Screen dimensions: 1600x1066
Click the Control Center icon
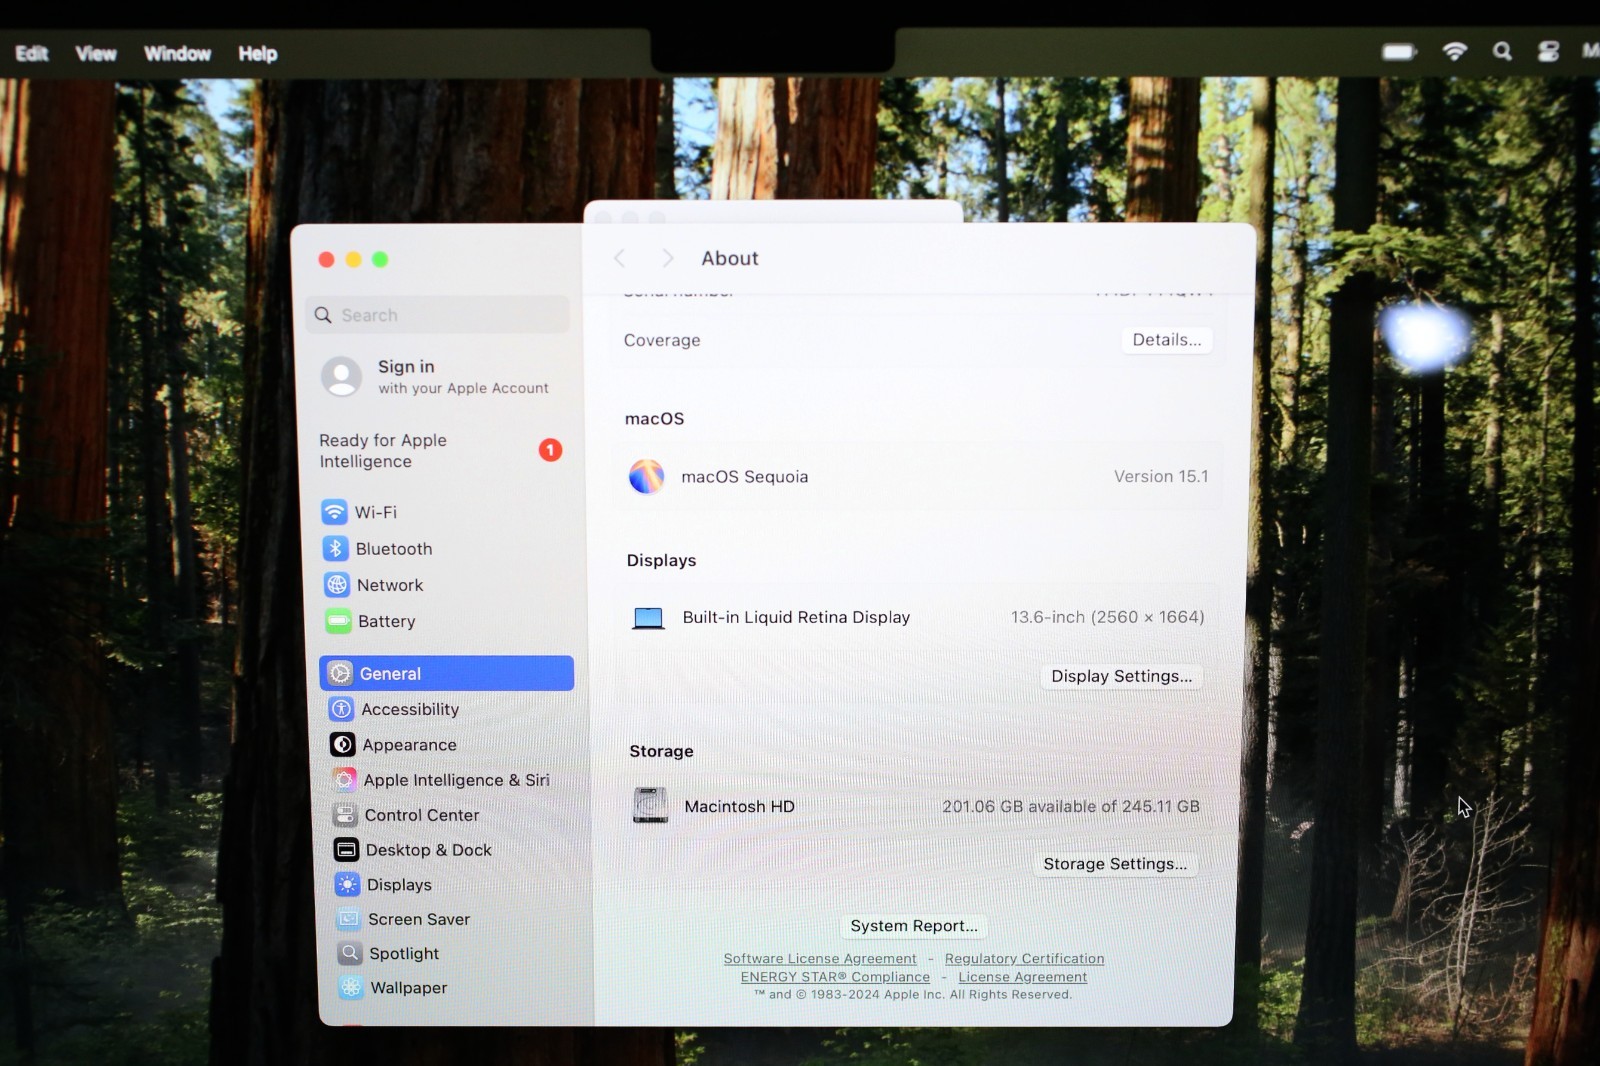tap(345, 815)
